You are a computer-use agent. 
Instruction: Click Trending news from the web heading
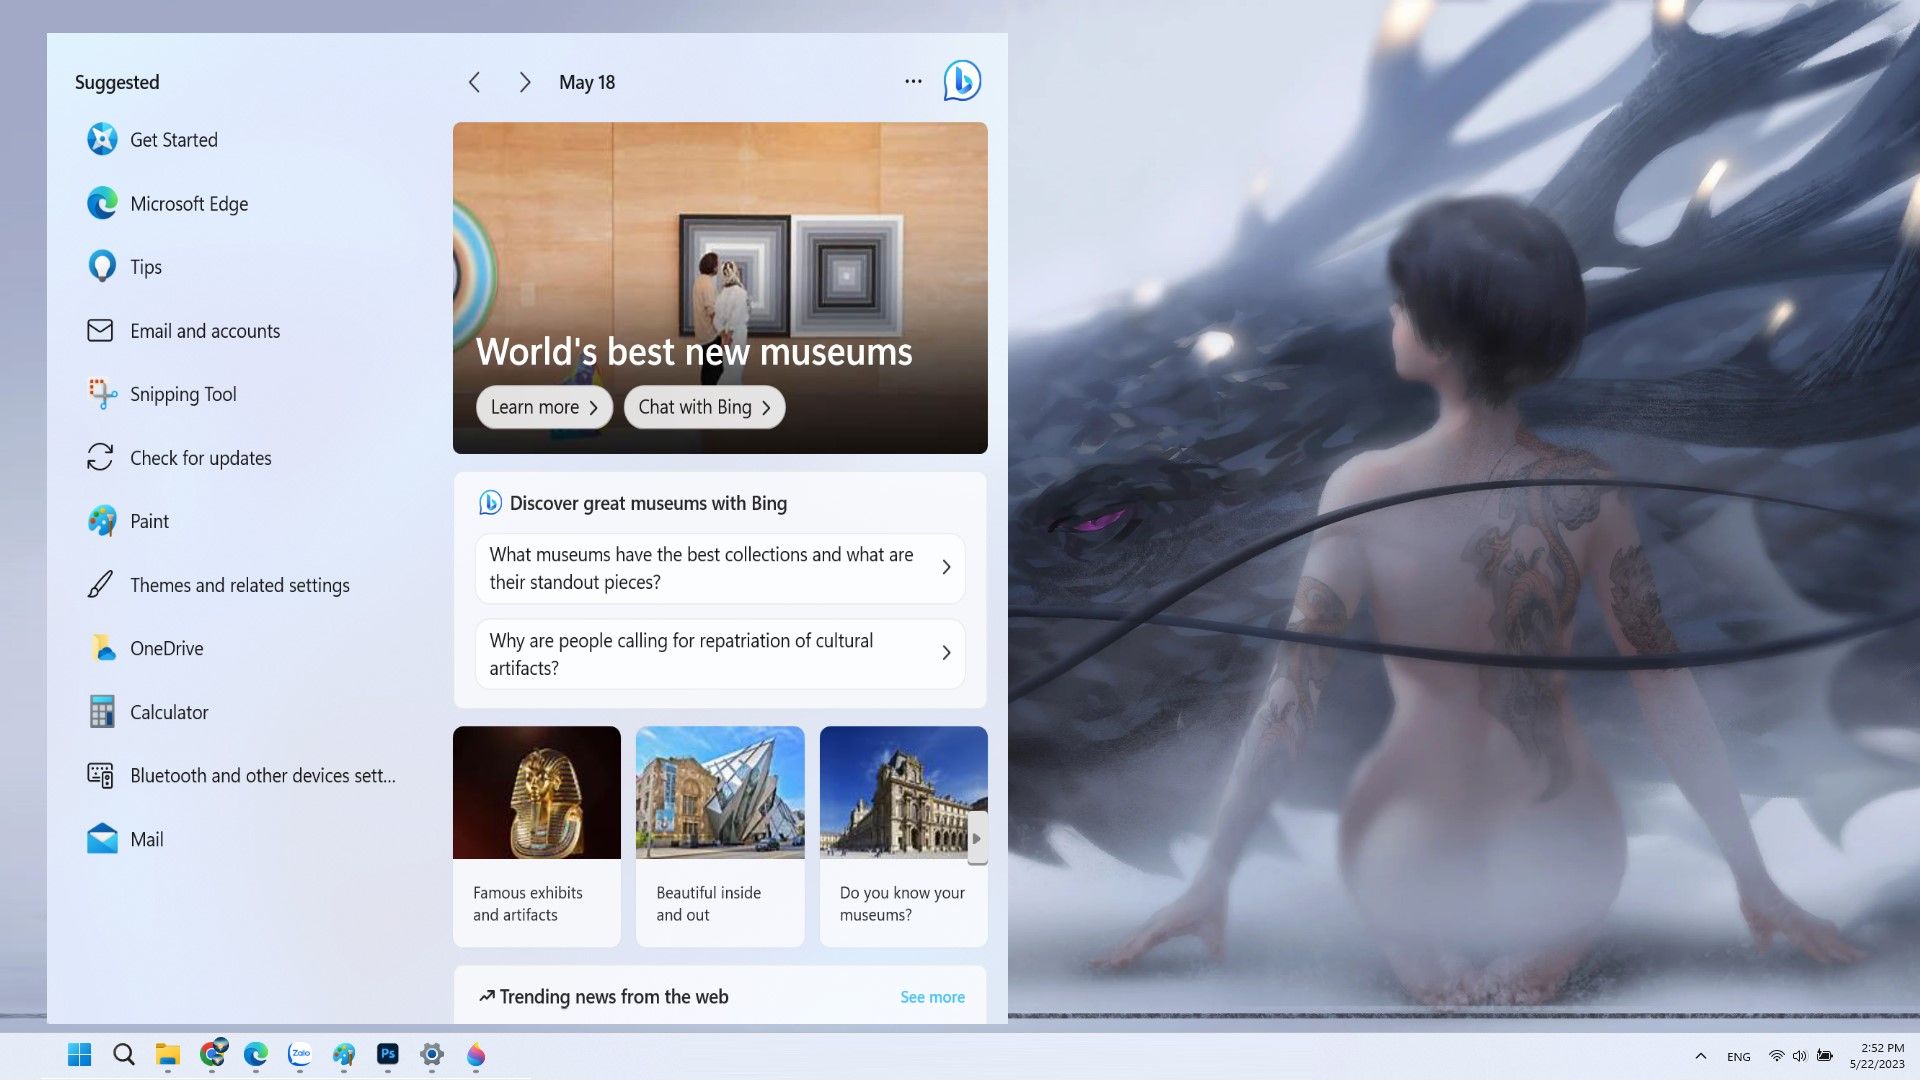point(613,997)
